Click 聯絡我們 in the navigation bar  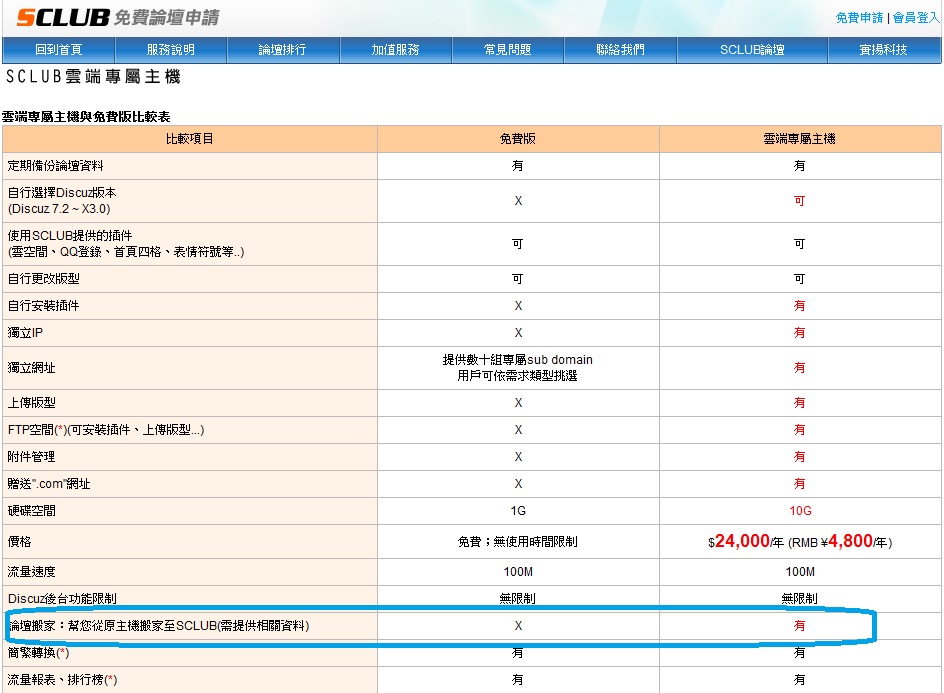click(x=620, y=50)
